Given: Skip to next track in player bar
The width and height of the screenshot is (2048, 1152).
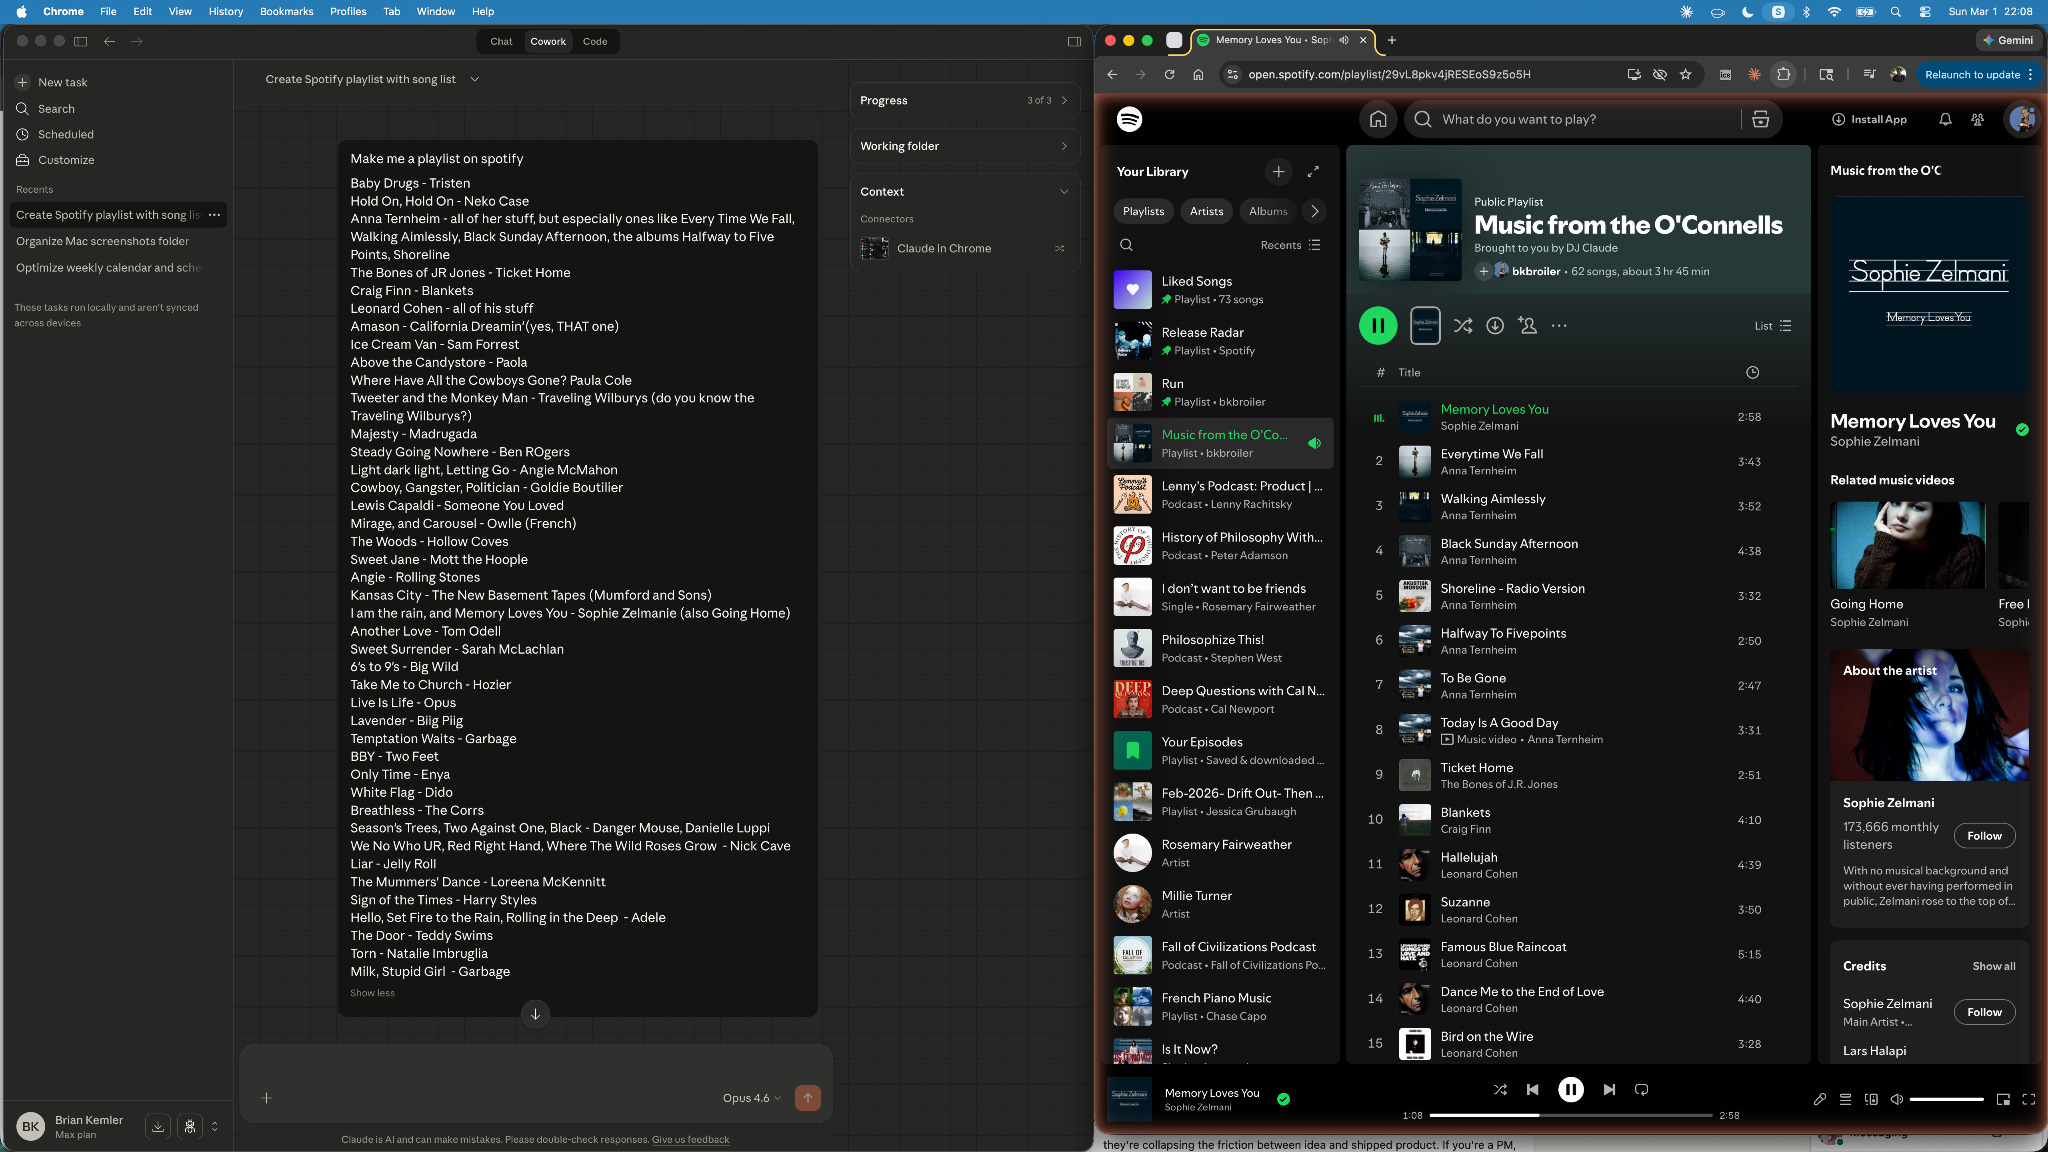Looking at the screenshot, I should pyautogui.click(x=1609, y=1090).
